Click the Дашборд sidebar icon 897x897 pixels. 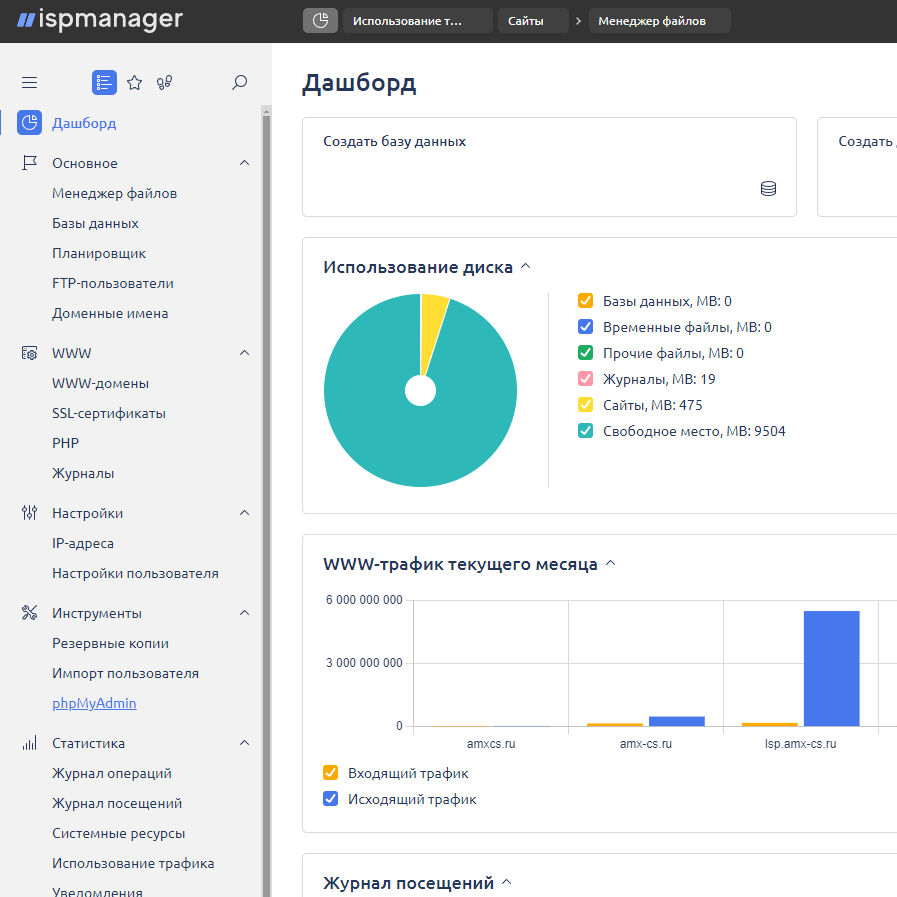(29, 122)
